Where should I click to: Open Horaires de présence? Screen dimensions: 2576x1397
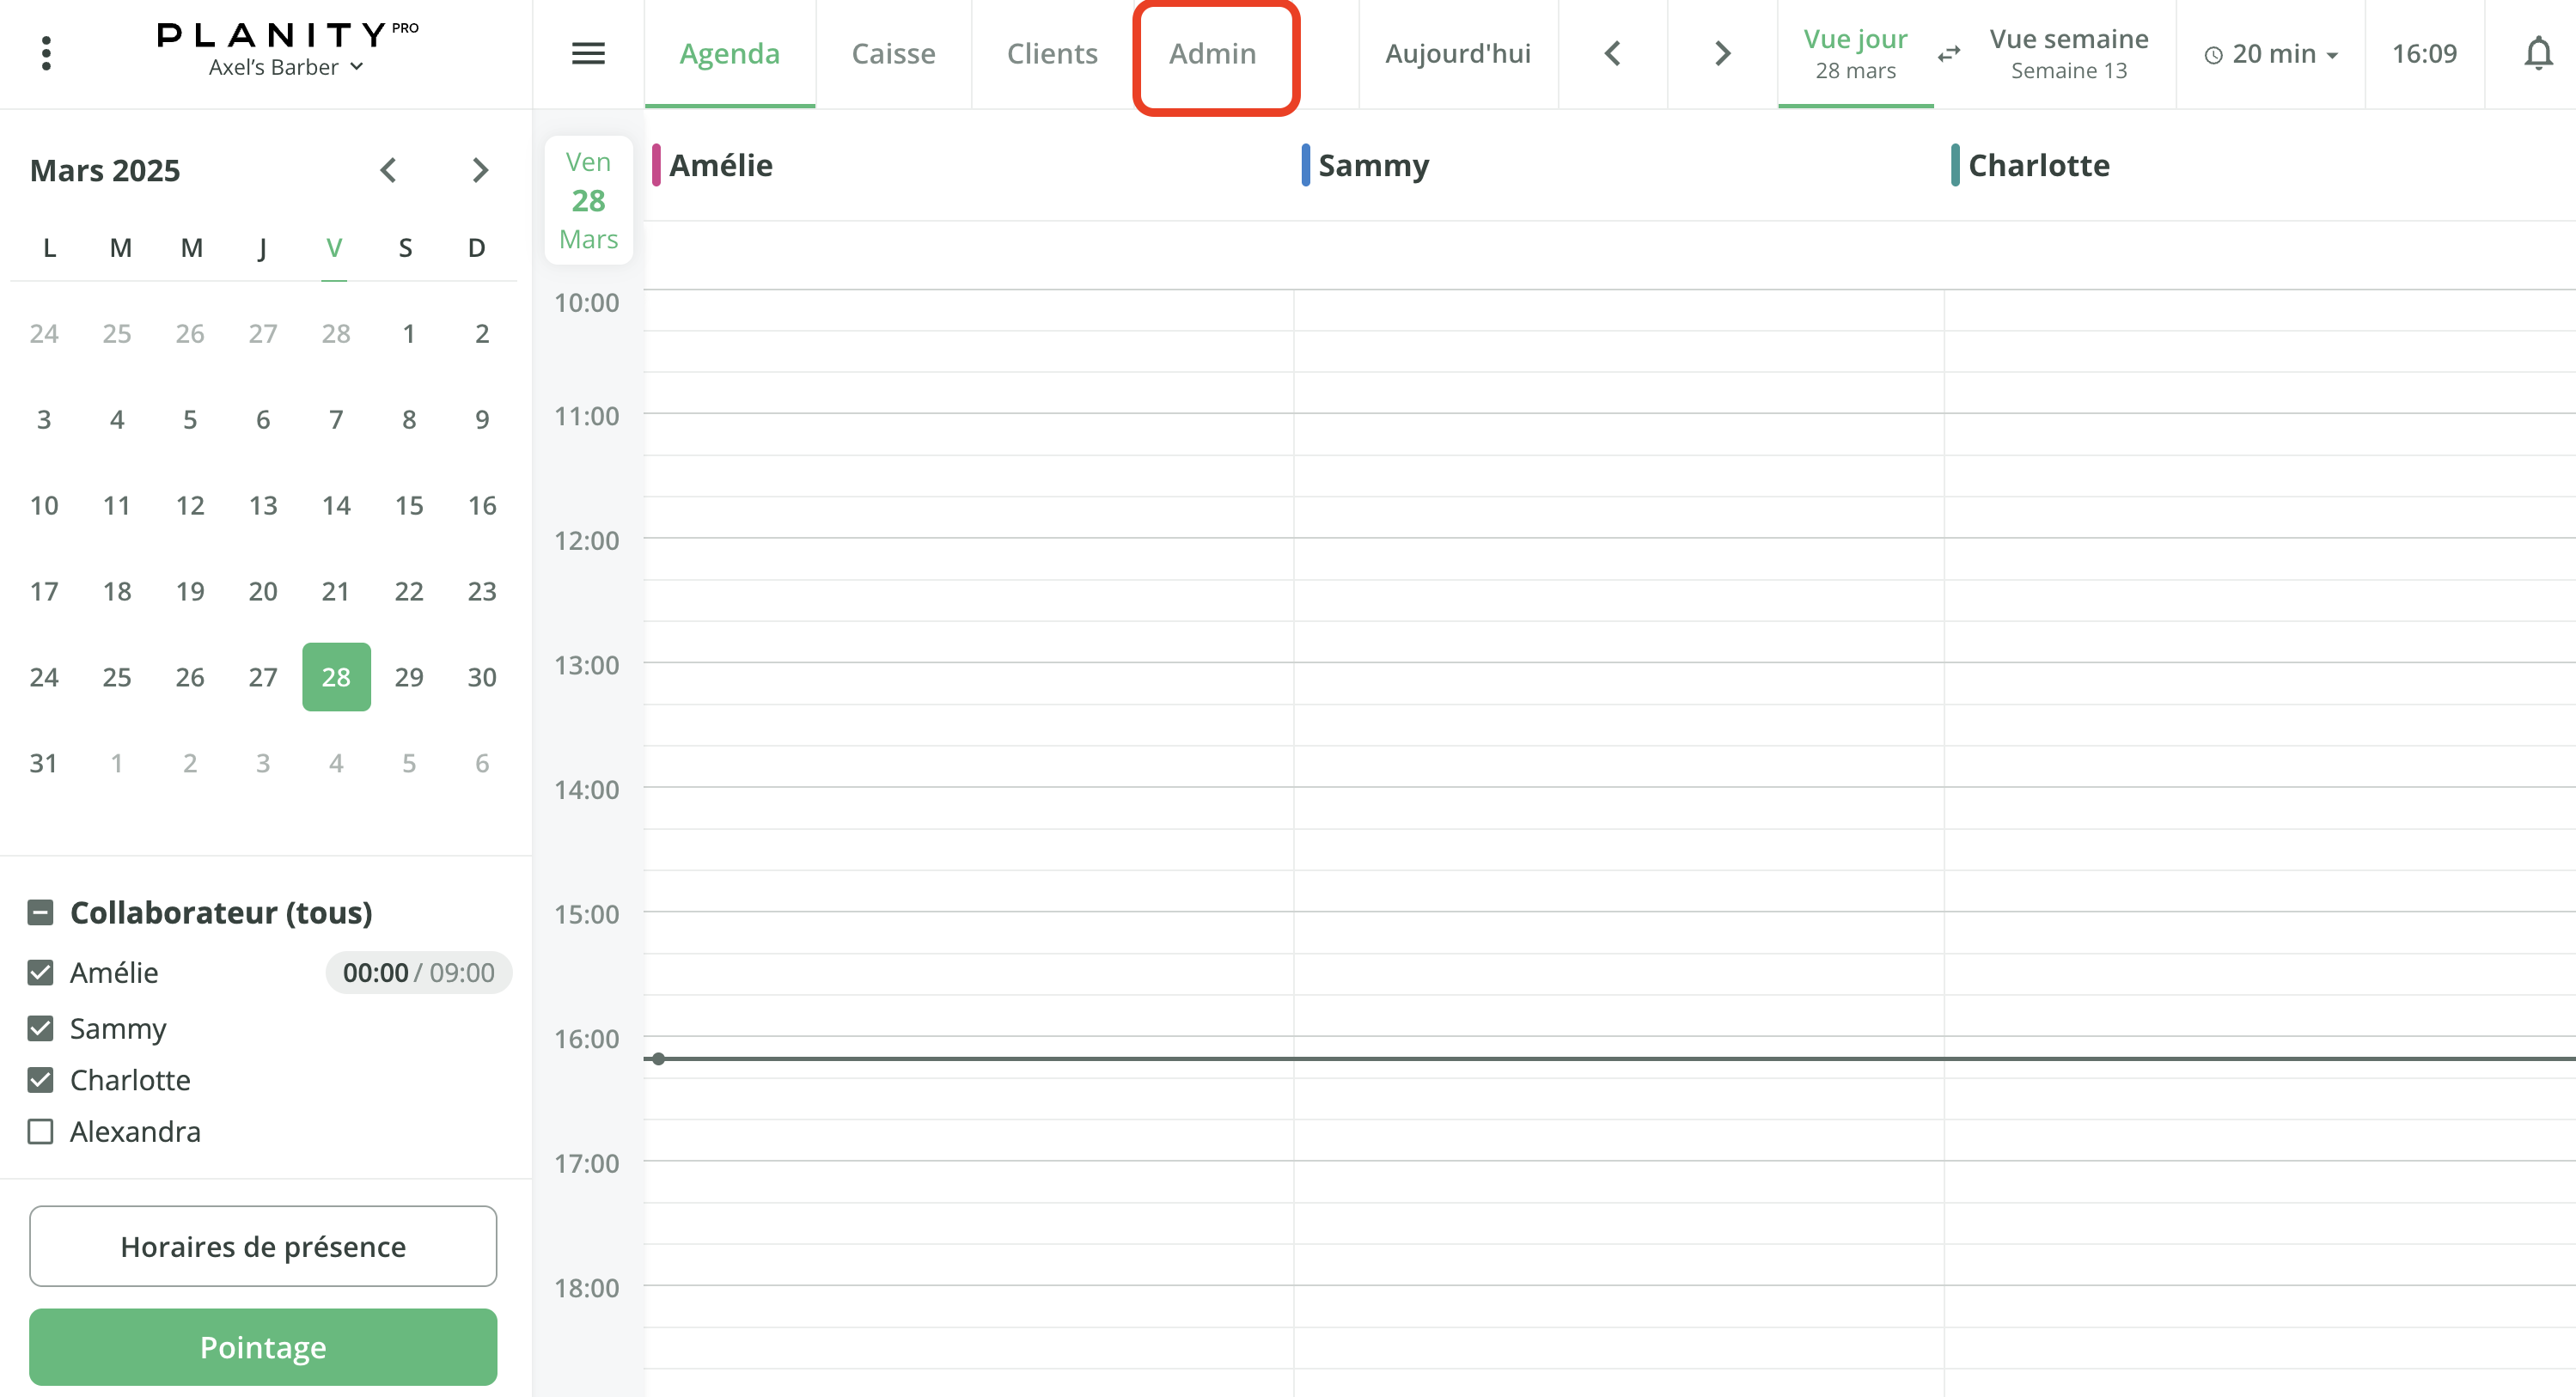pos(262,1246)
